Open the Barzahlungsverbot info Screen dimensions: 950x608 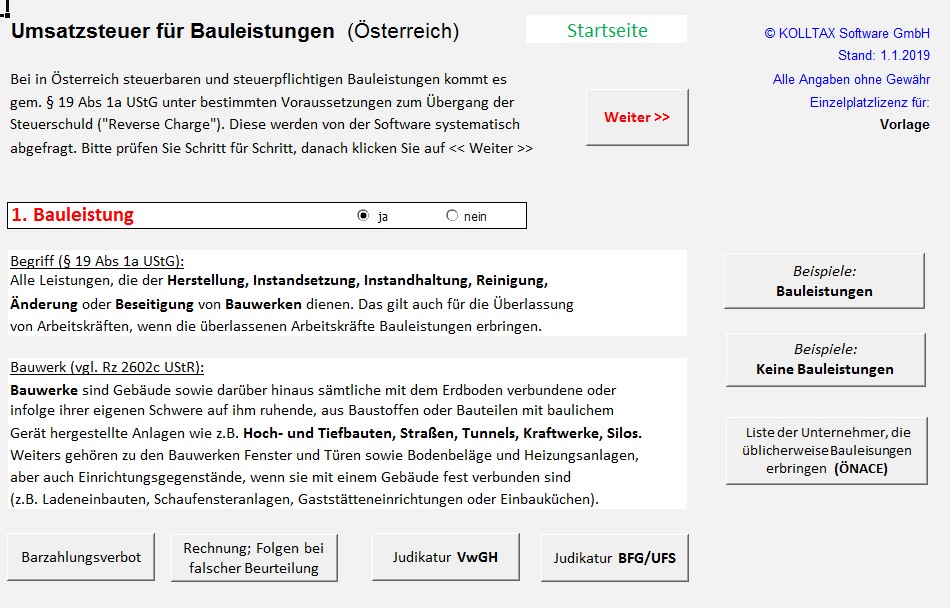[x=81, y=557]
